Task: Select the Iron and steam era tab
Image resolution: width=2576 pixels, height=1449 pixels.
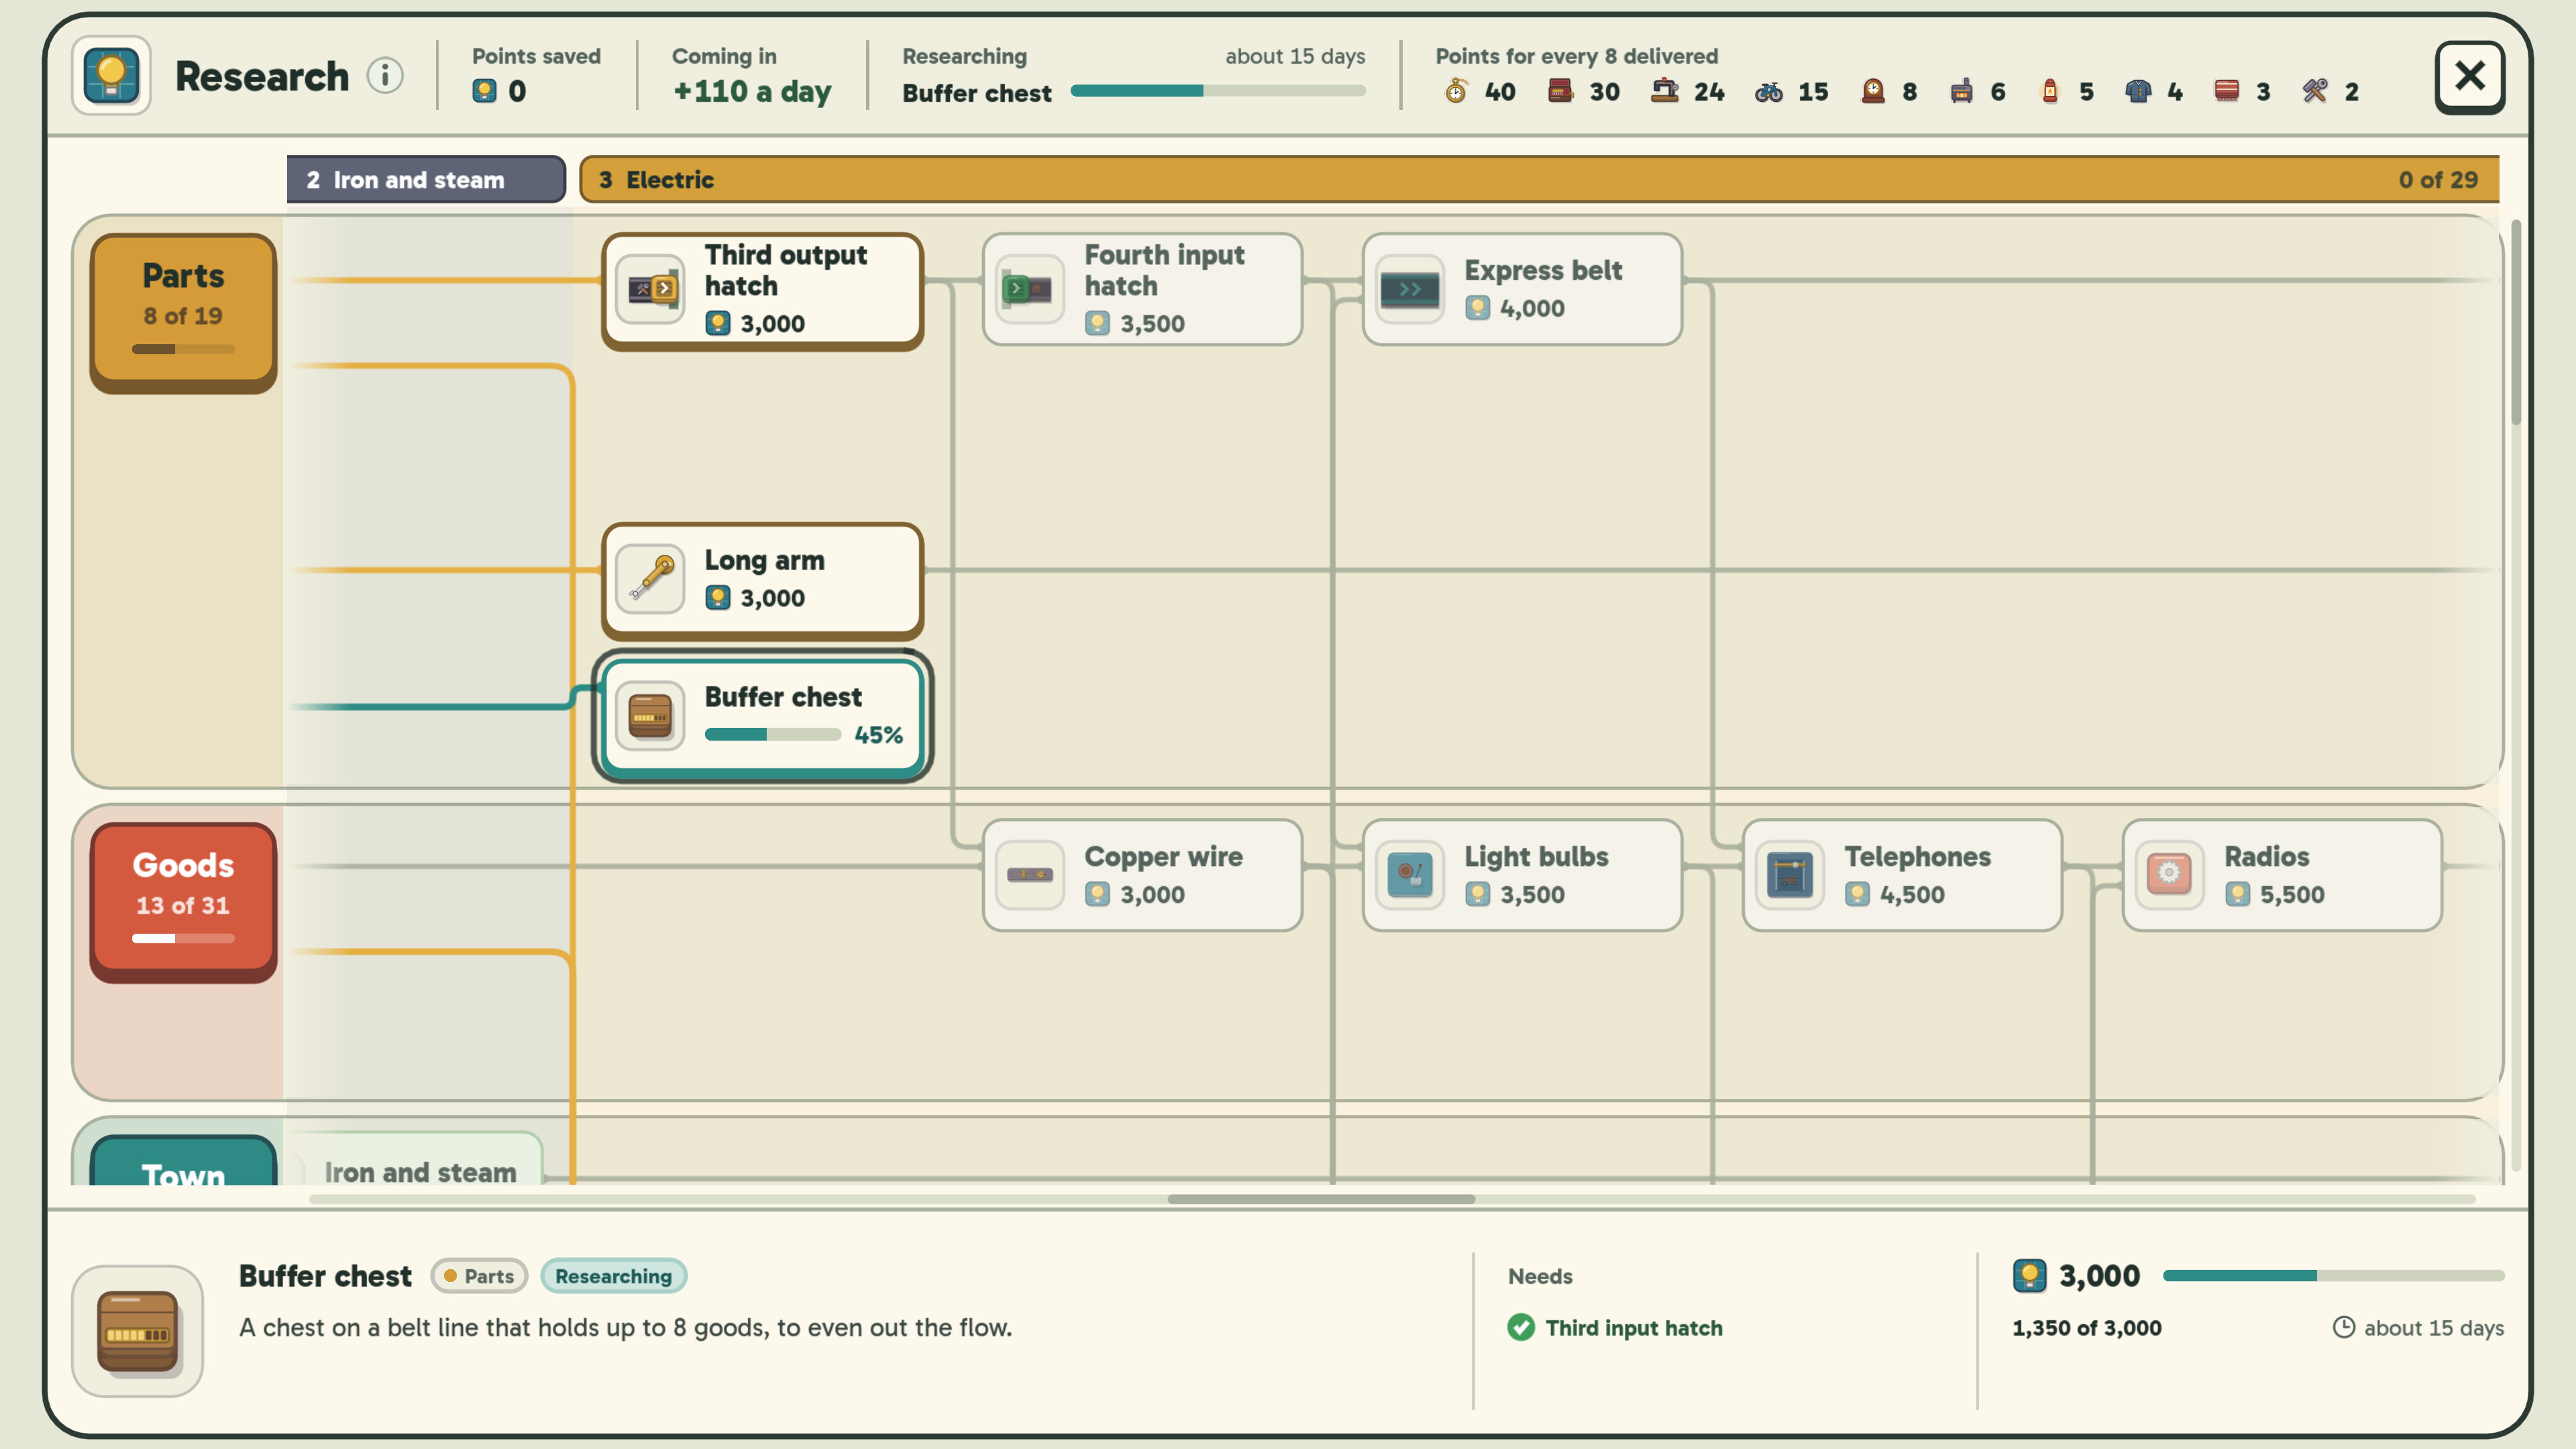Action: pyautogui.click(x=426, y=180)
